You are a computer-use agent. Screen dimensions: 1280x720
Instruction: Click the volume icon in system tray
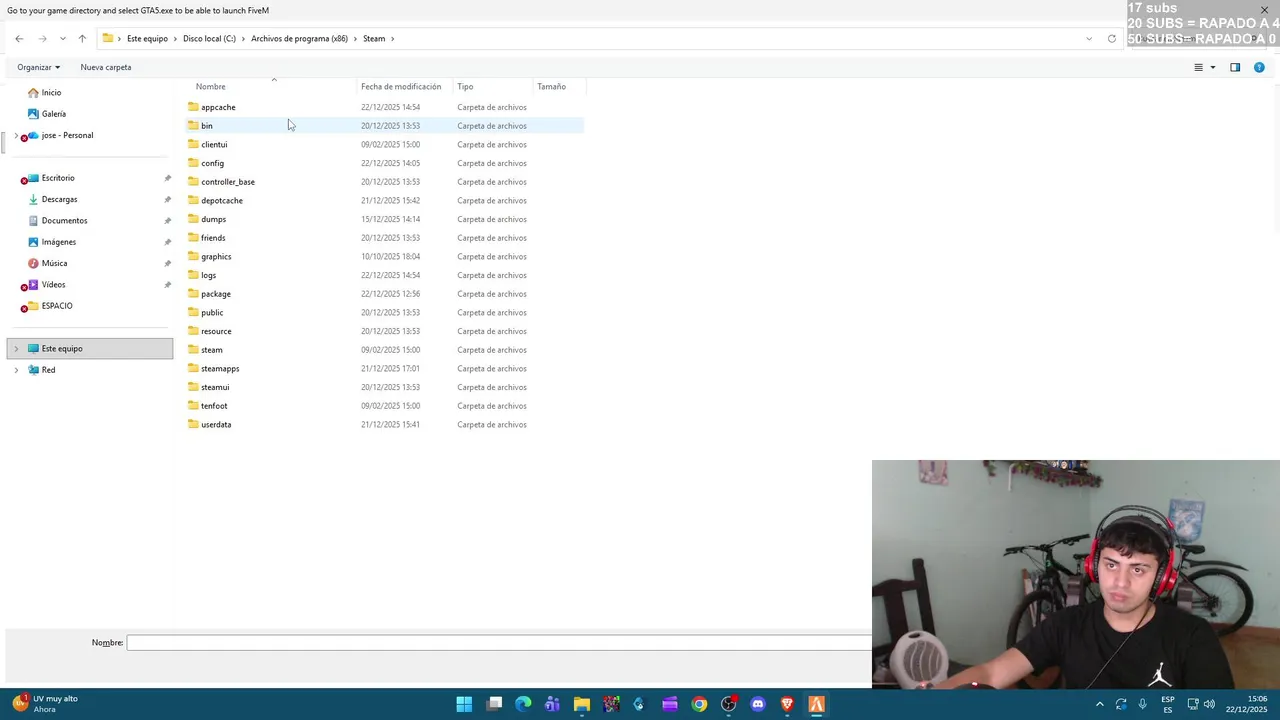[x=1209, y=704]
